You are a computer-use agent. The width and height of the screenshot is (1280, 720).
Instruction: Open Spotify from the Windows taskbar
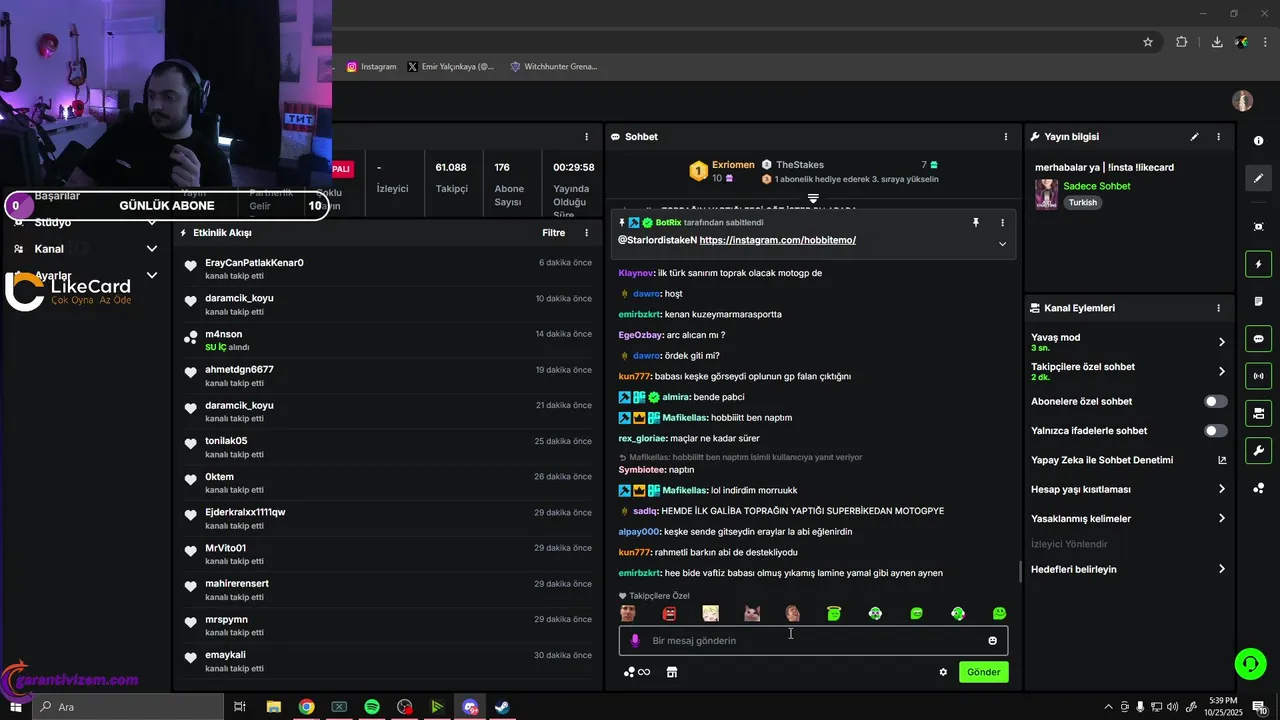[372, 707]
